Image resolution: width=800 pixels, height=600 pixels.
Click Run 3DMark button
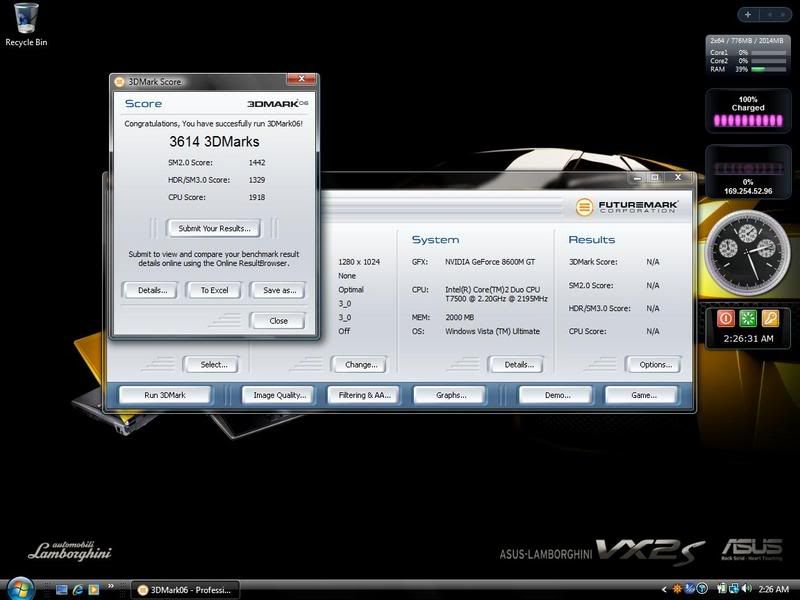(165, 395)
